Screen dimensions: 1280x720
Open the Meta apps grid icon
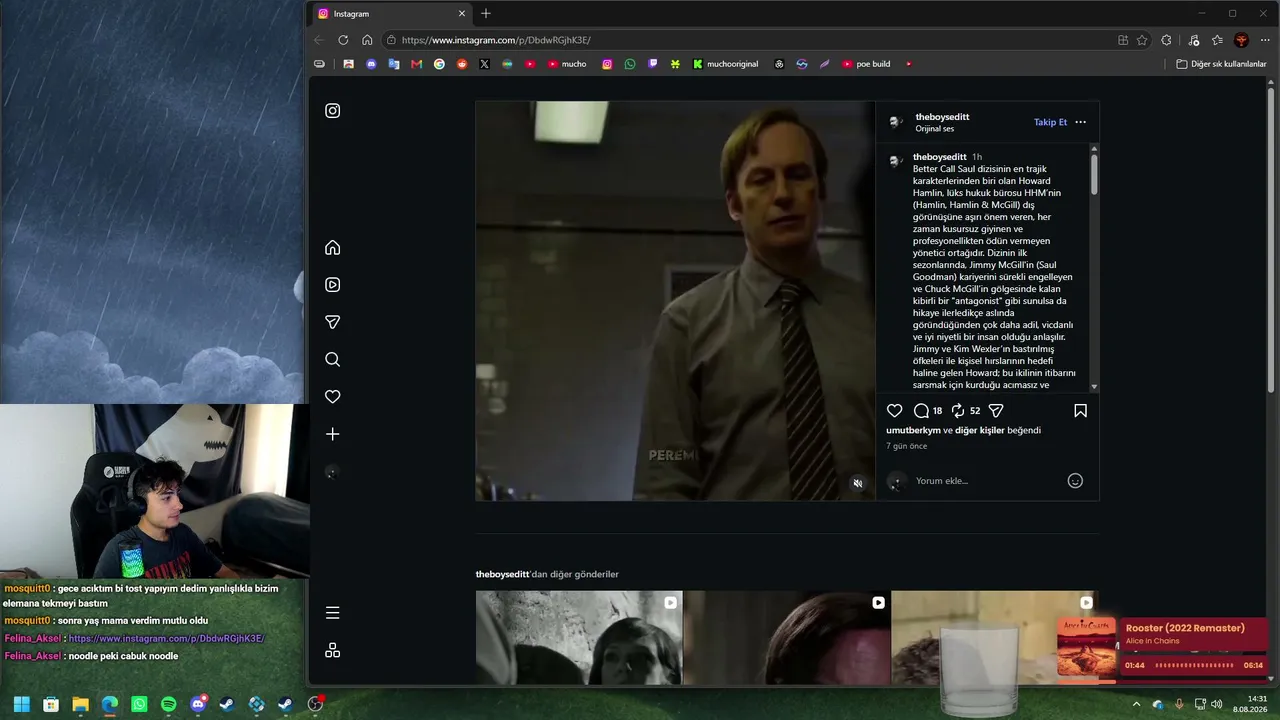point(333,650)
